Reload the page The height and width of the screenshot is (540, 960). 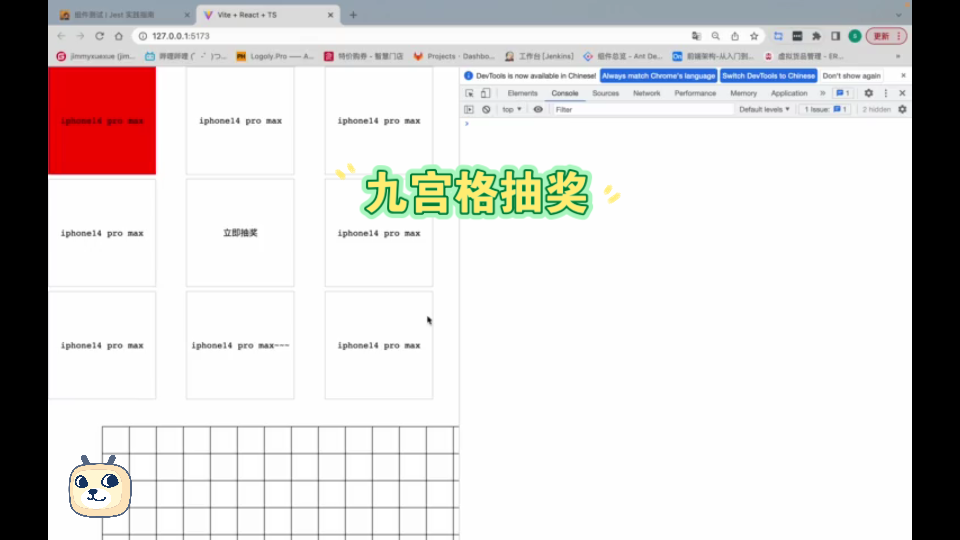click(99, 36)
